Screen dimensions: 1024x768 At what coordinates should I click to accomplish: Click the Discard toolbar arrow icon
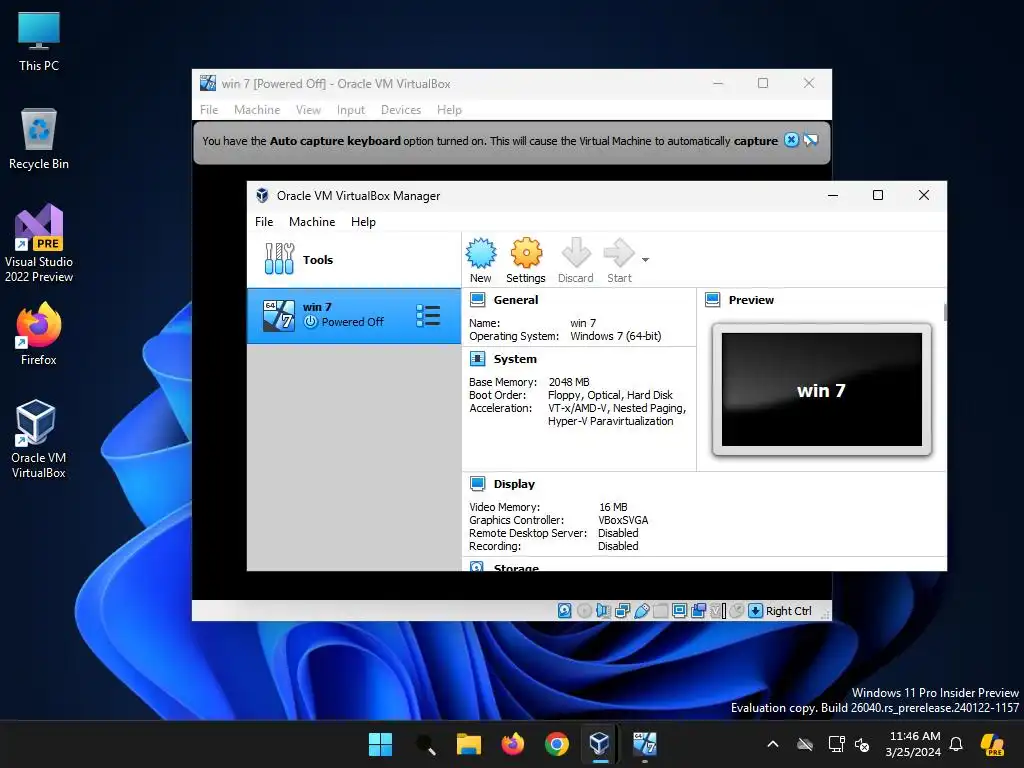(x=576, y=253)
